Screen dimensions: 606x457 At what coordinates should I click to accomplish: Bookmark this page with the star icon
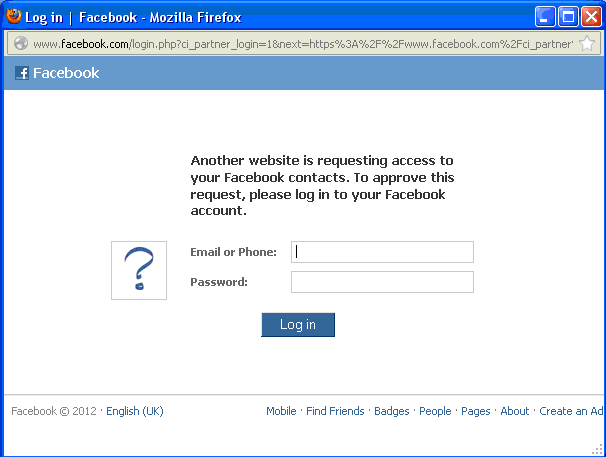(587, 43)
